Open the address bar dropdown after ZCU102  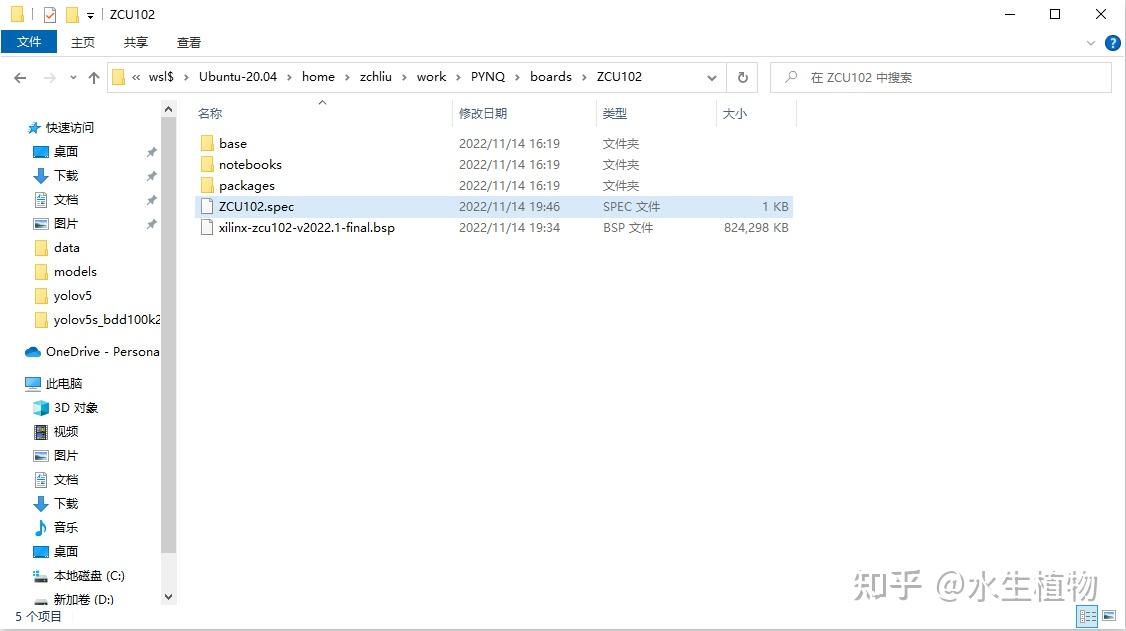(711, 76)
